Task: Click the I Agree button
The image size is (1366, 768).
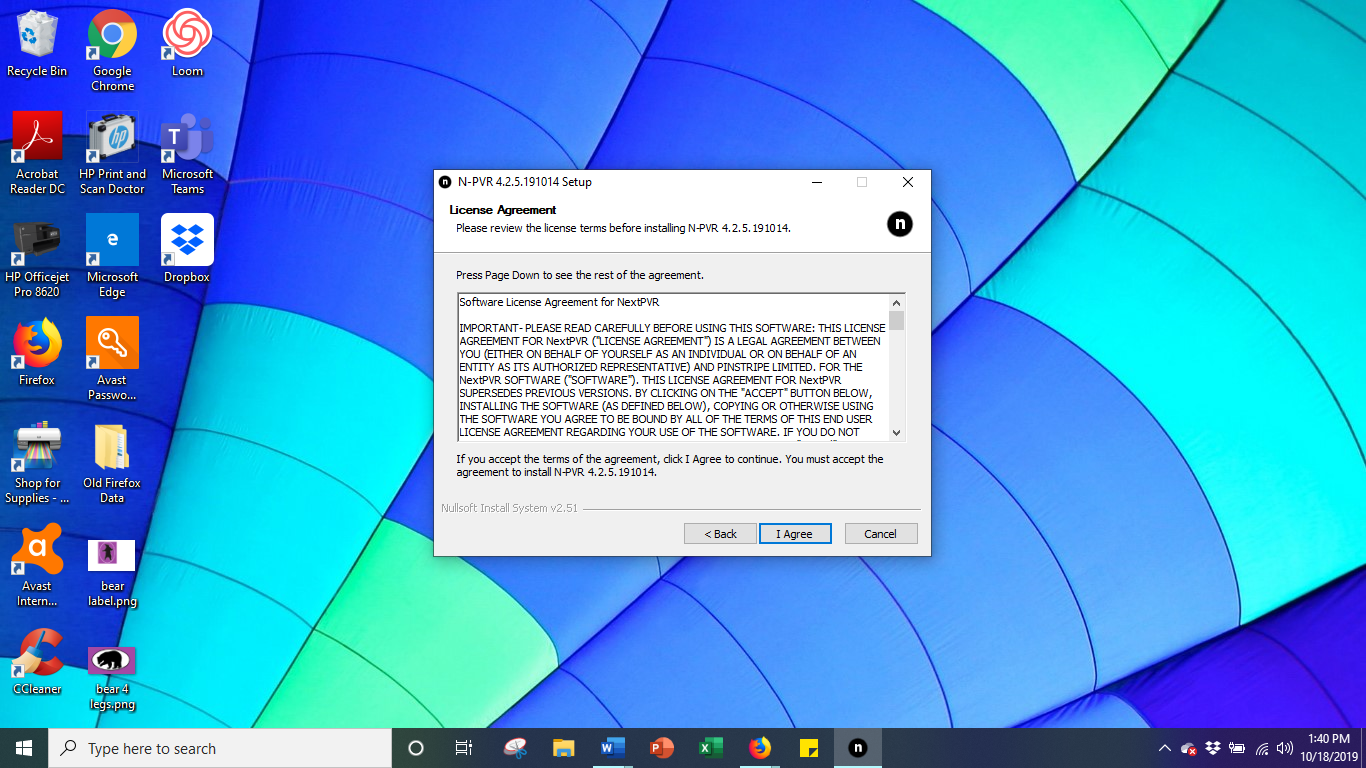Action: [795, 534]
